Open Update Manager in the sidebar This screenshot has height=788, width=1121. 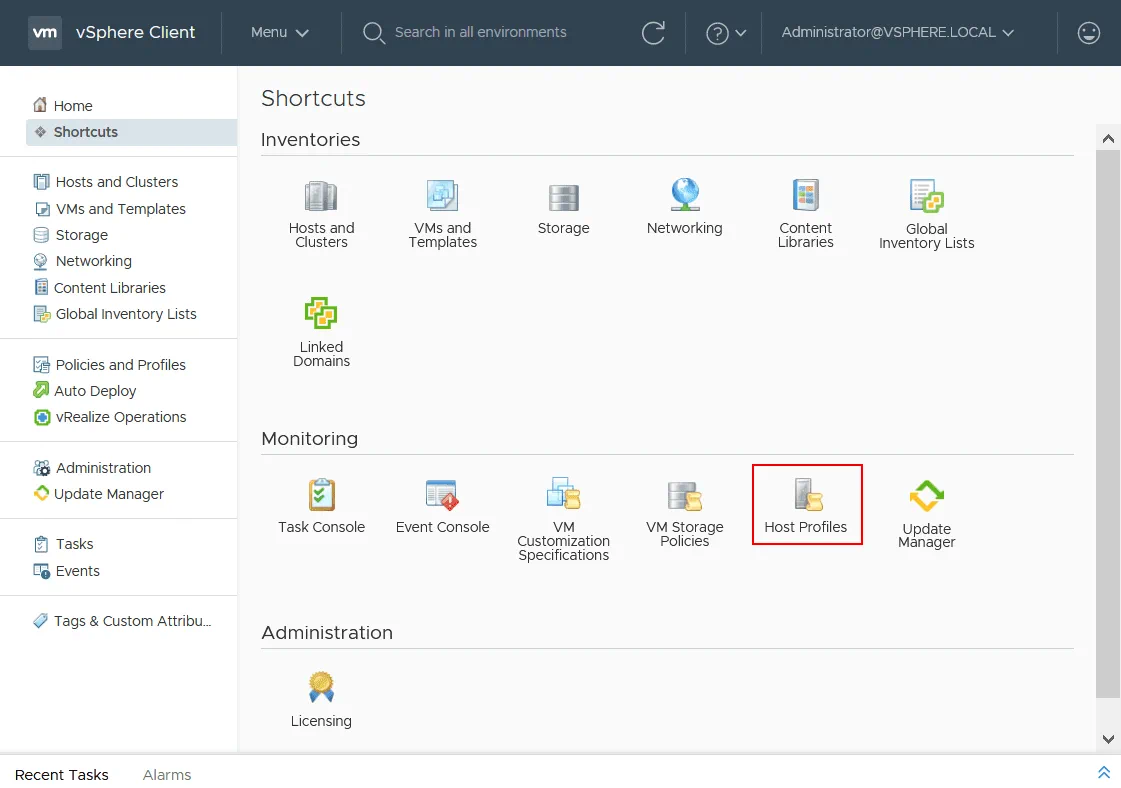point(108,494)
